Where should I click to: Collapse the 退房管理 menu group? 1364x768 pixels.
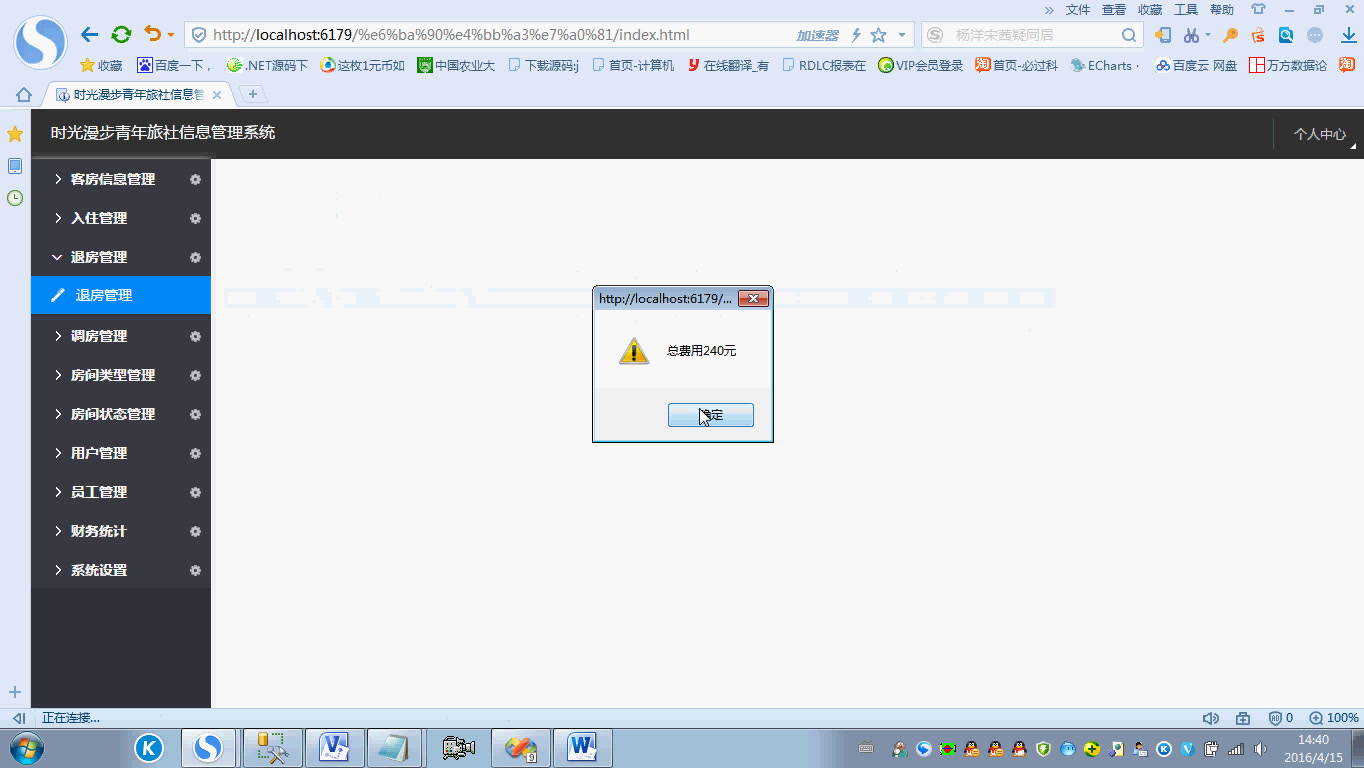point(121,257)
